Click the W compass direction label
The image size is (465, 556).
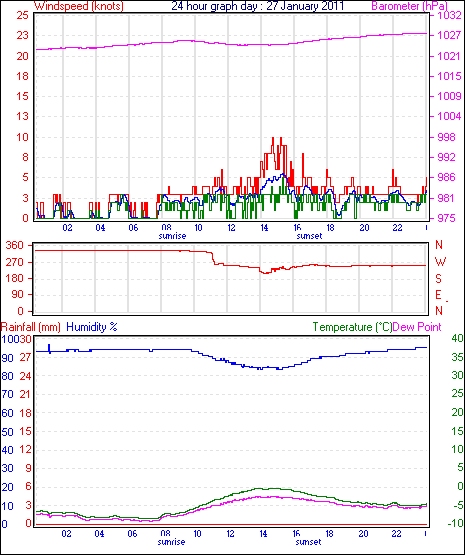tap(440, 262)
